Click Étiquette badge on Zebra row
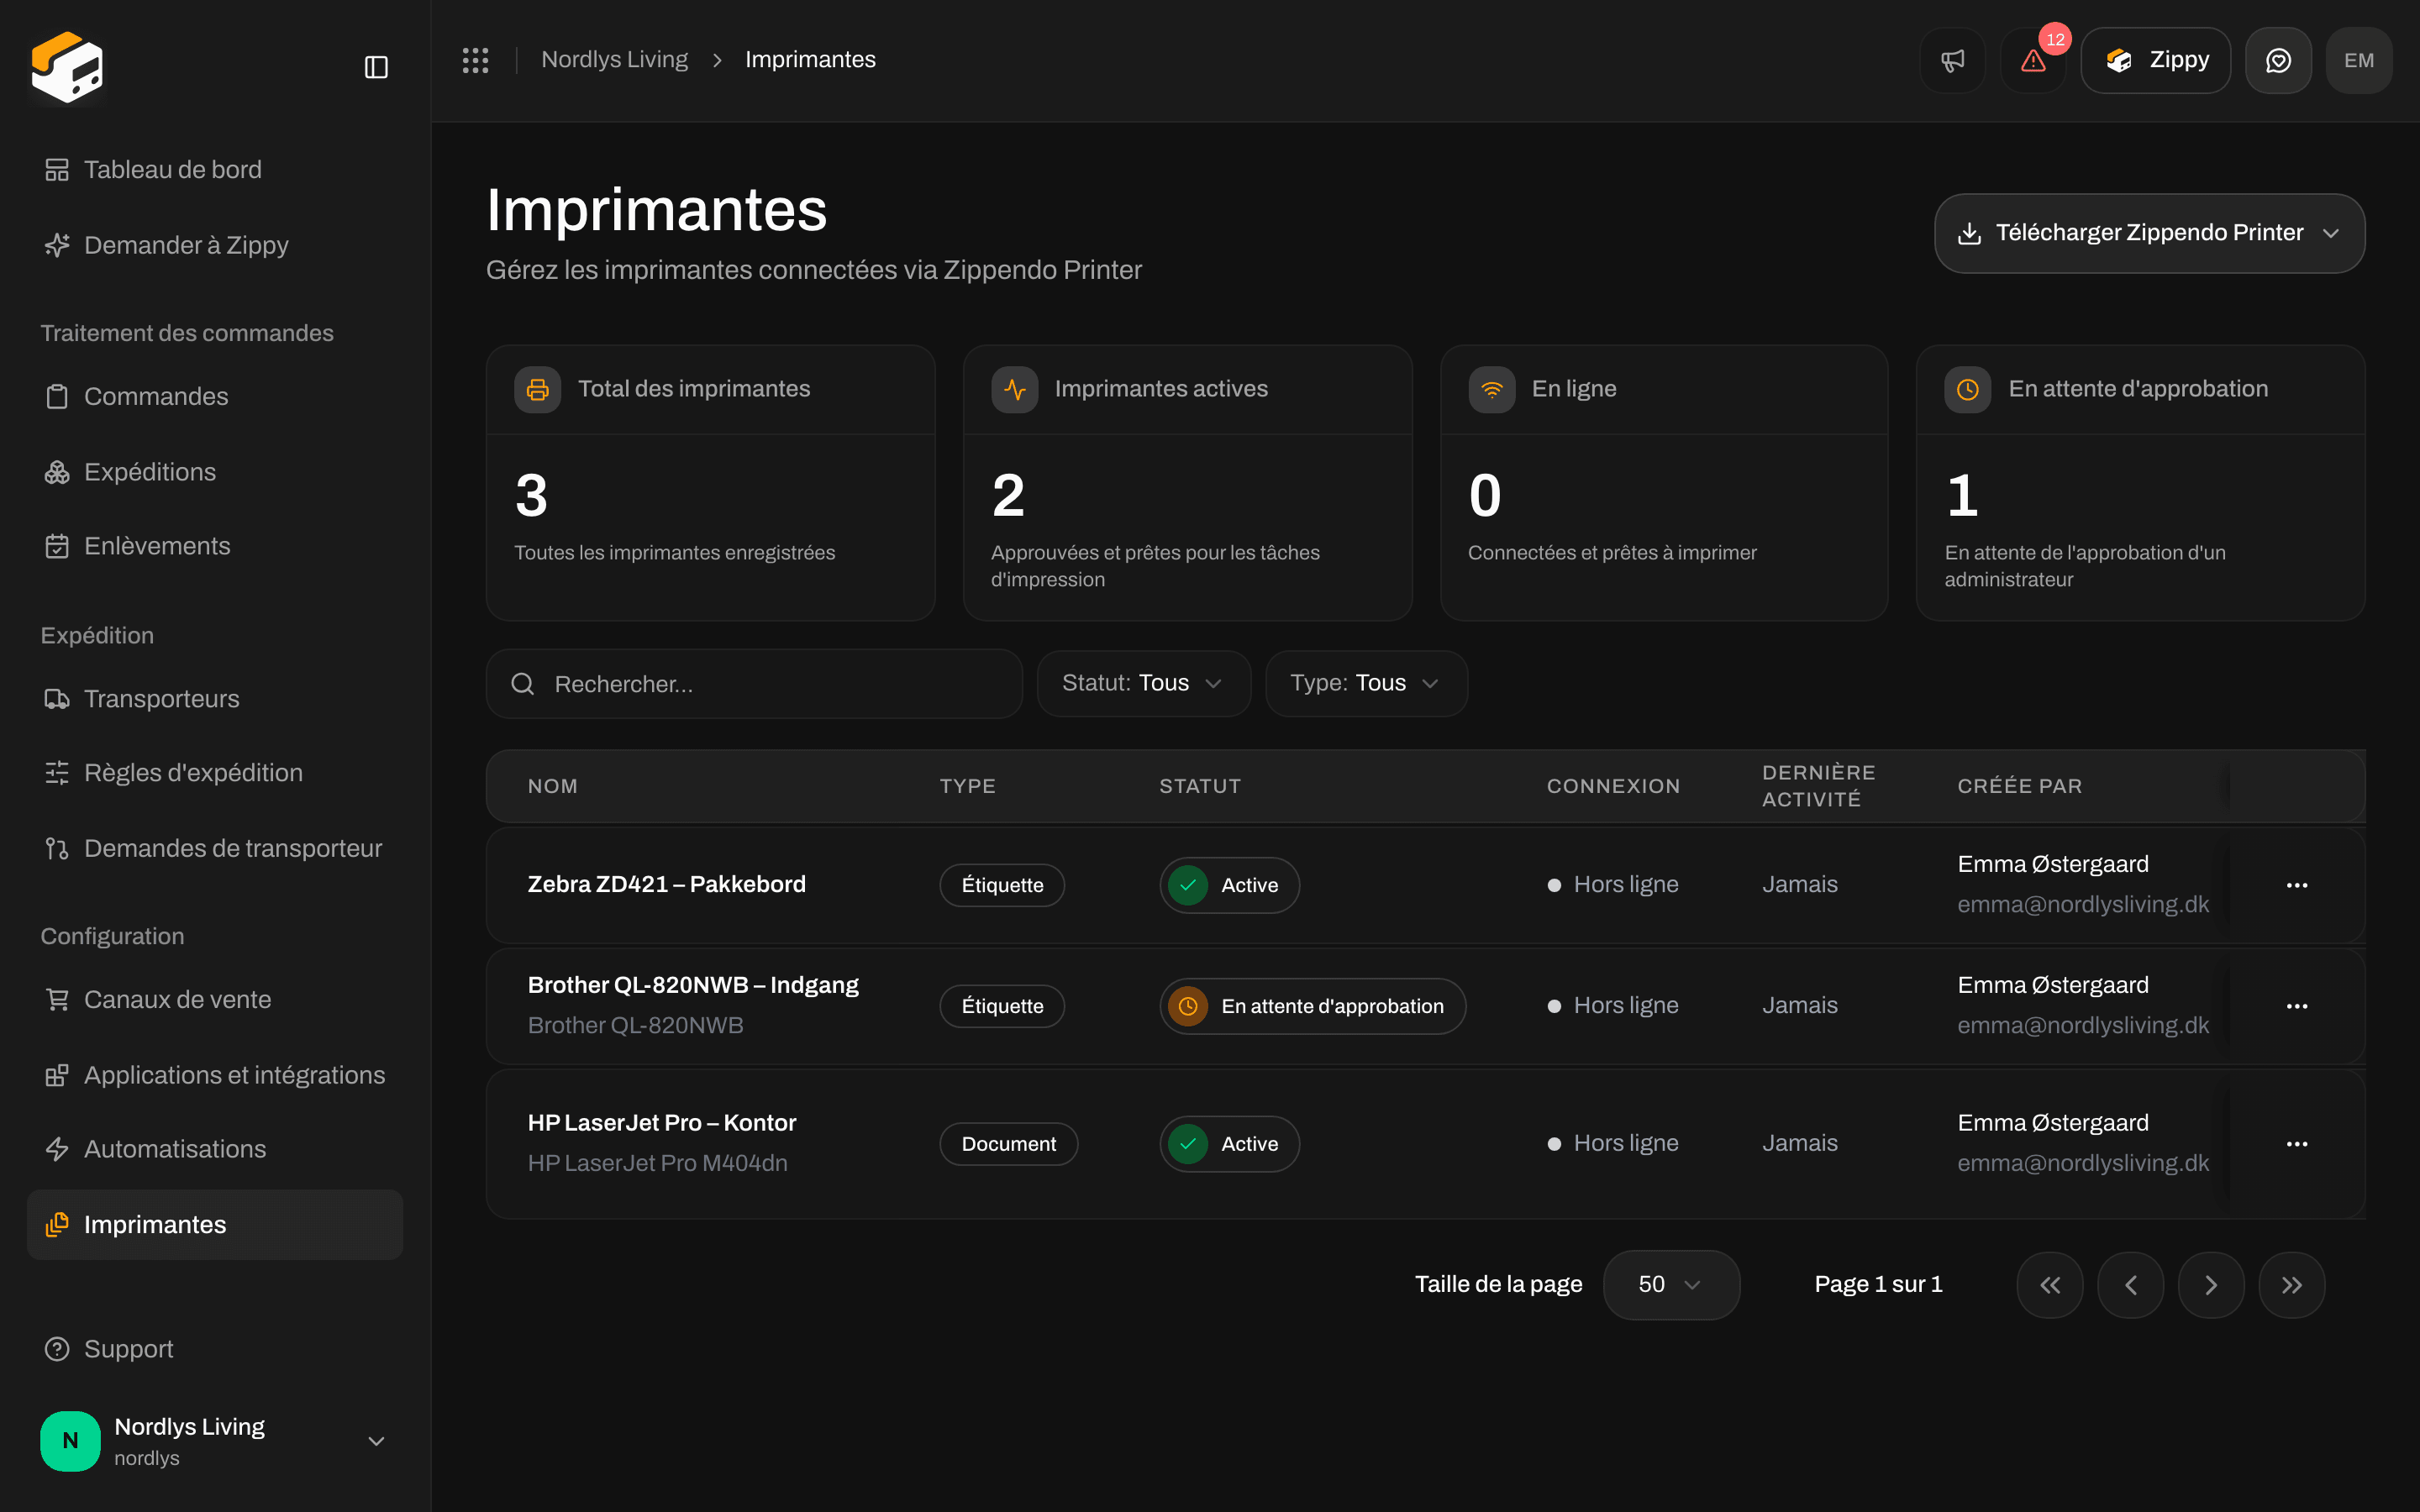 point(1002,885)
